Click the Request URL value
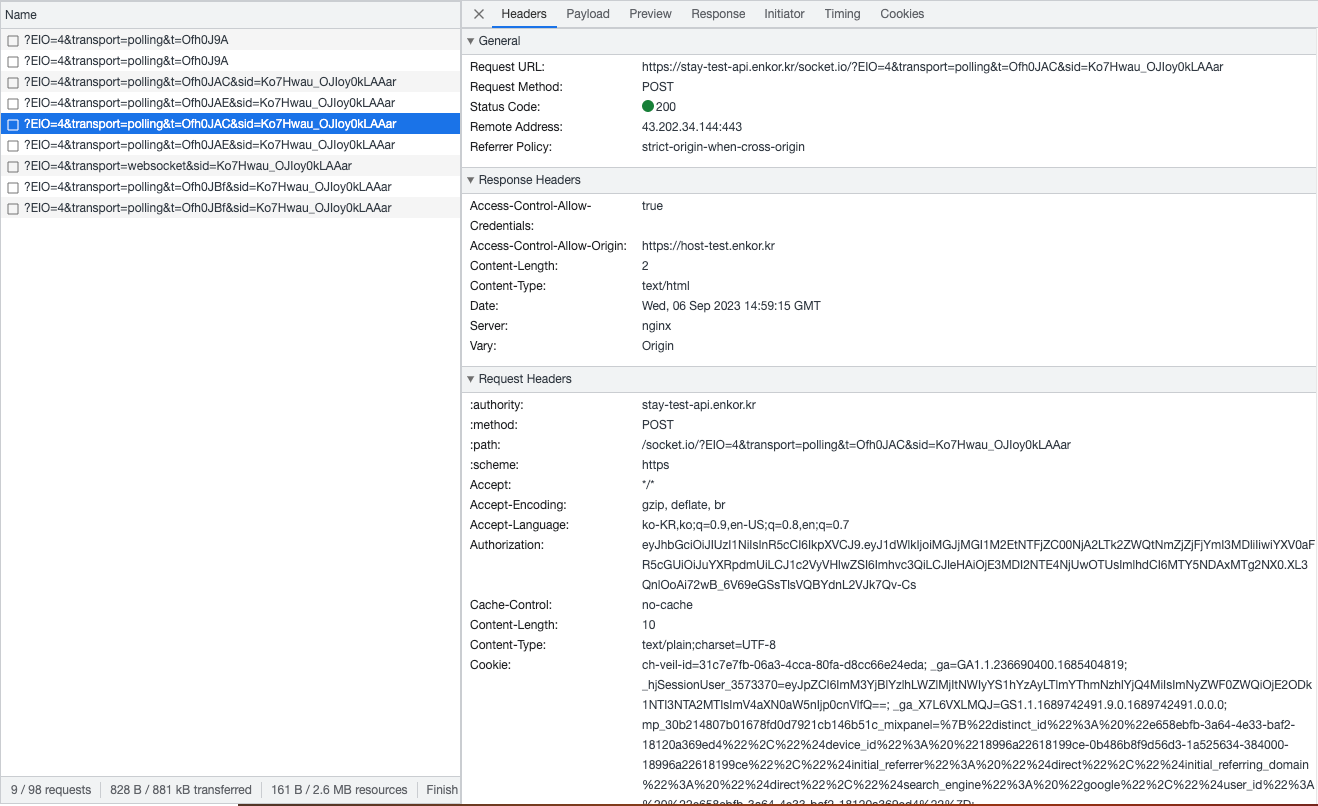This screenshot has height=806, width=1318. click(932, 67)
